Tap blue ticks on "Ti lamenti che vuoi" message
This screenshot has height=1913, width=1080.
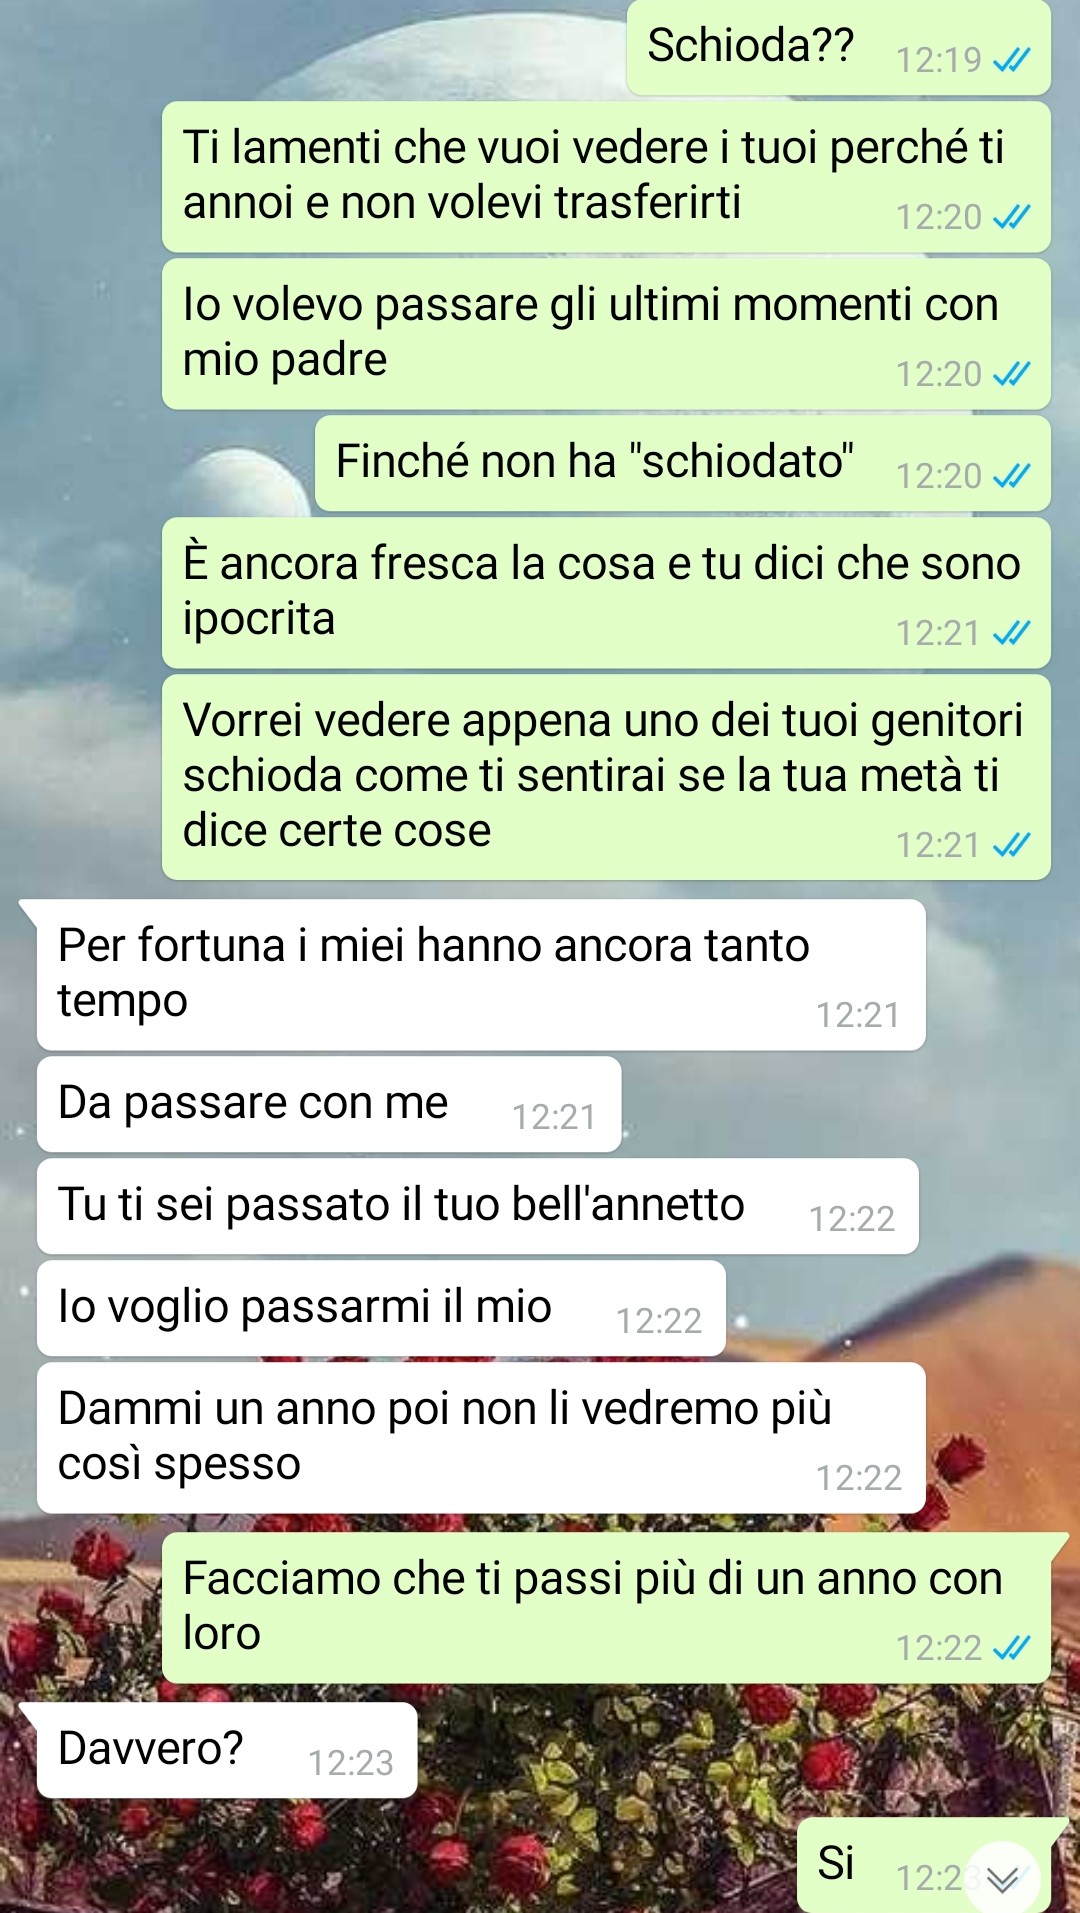coord(1011,217)
